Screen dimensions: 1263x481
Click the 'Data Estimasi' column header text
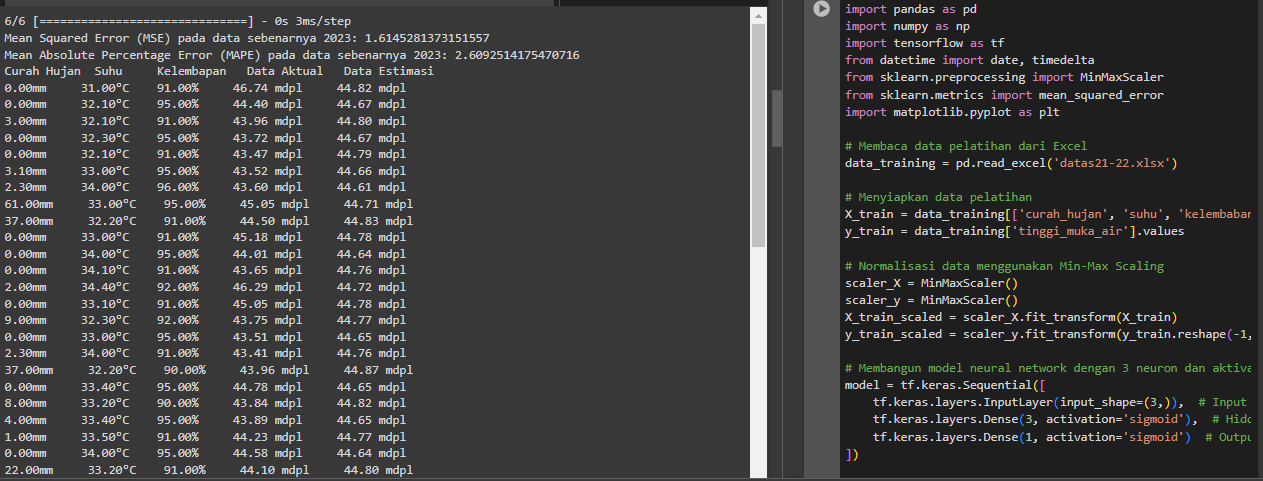388,72
